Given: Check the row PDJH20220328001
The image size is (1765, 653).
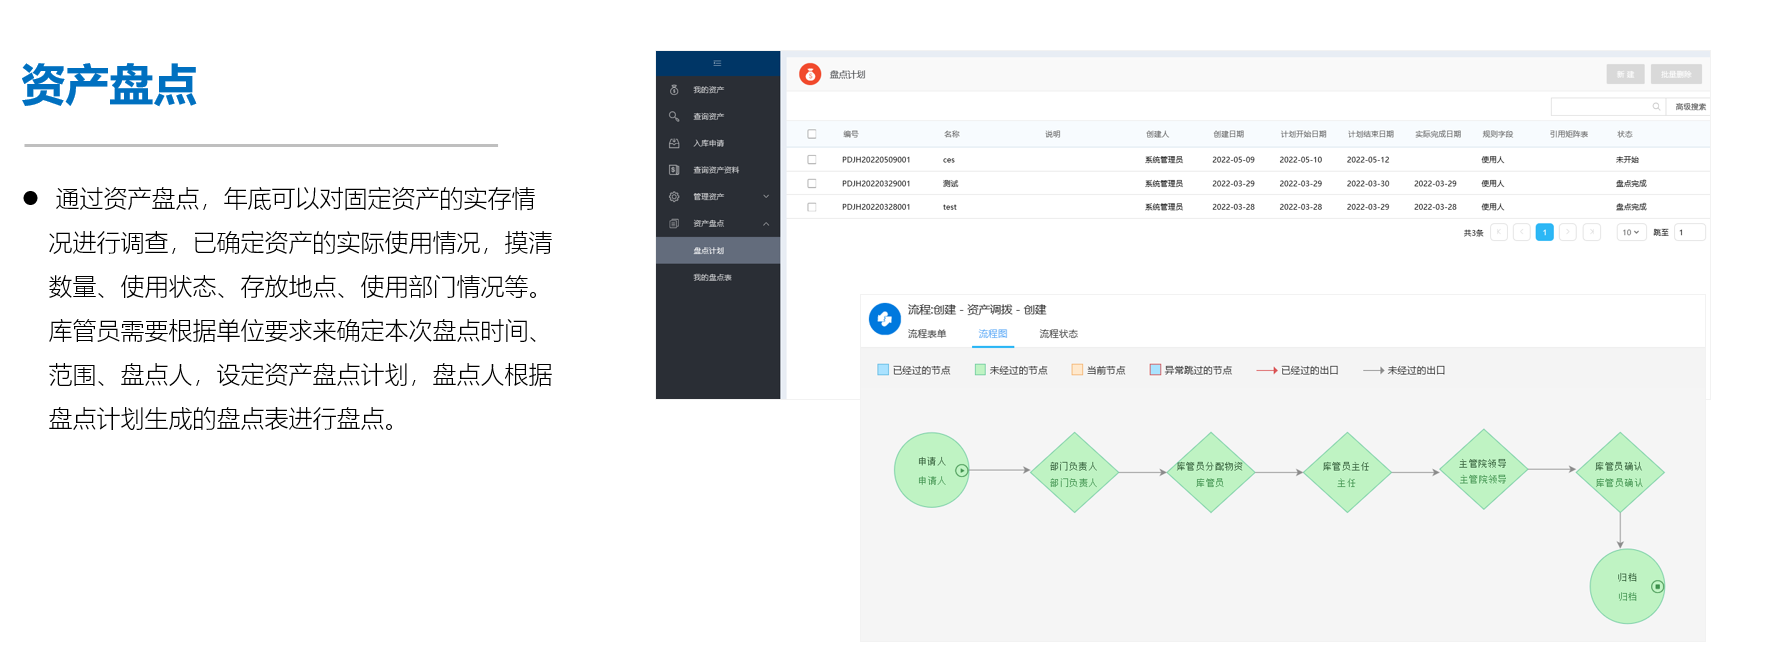Looking at the screenshot, I should coord(812,207).
